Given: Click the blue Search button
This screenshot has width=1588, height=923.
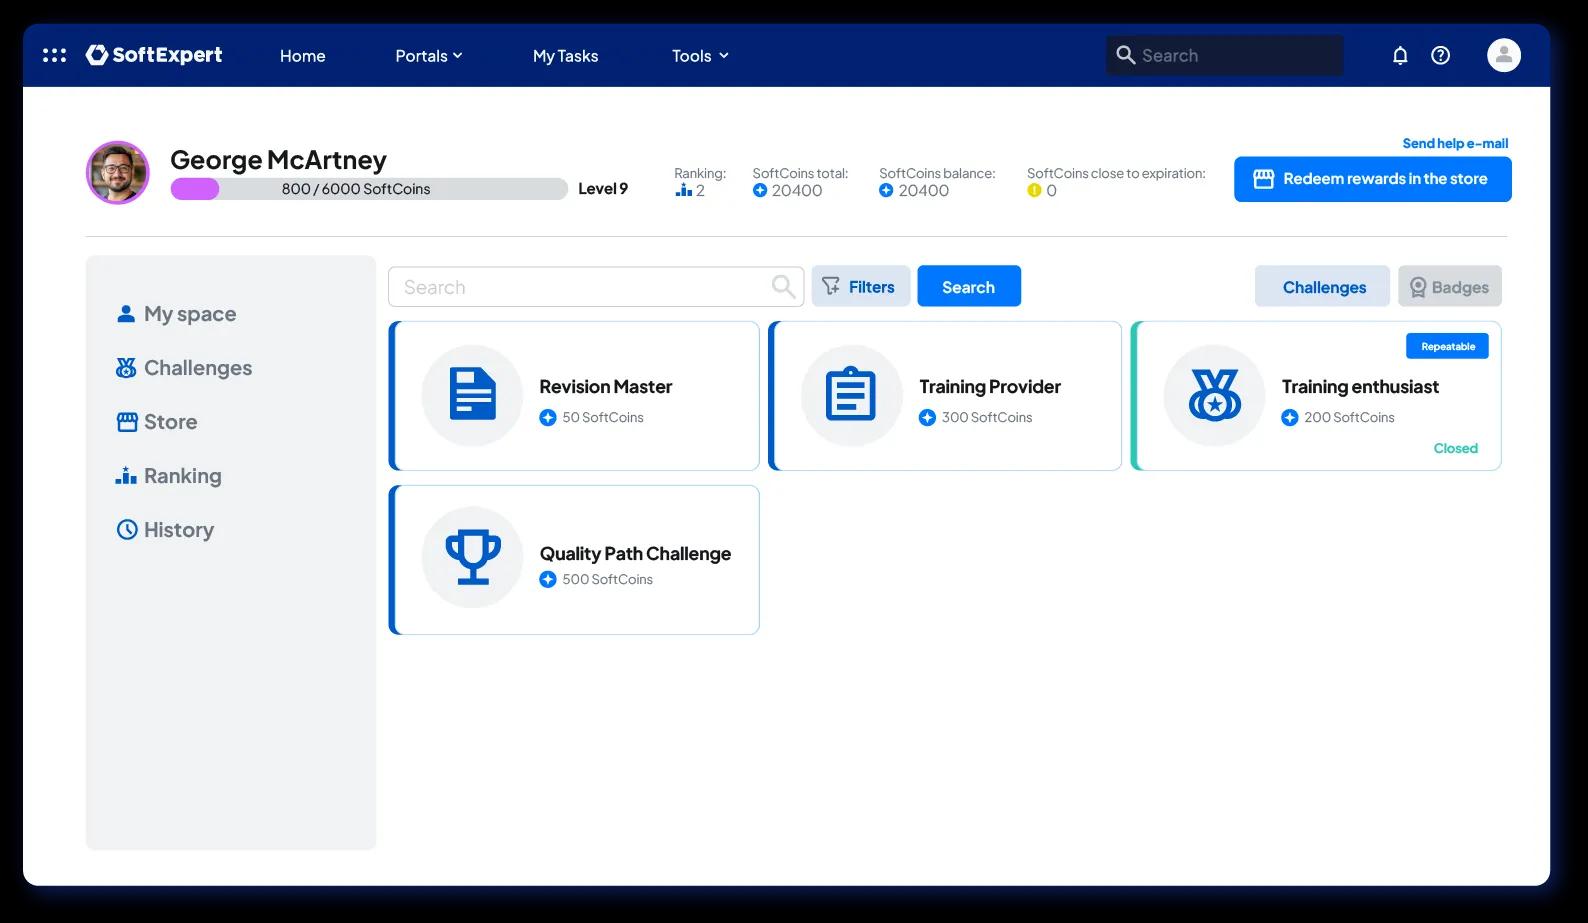Looking at the screenshot, I should [969, 287].
